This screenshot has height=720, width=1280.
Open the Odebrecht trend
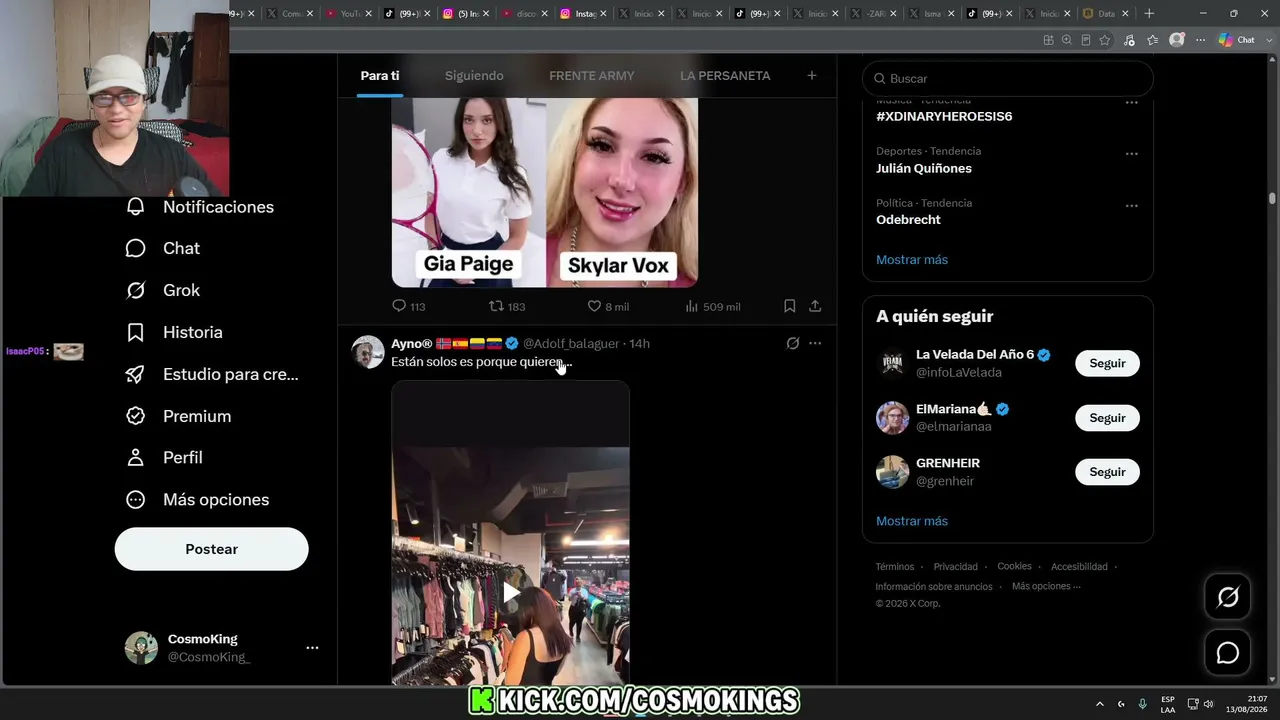pos(908,220)
